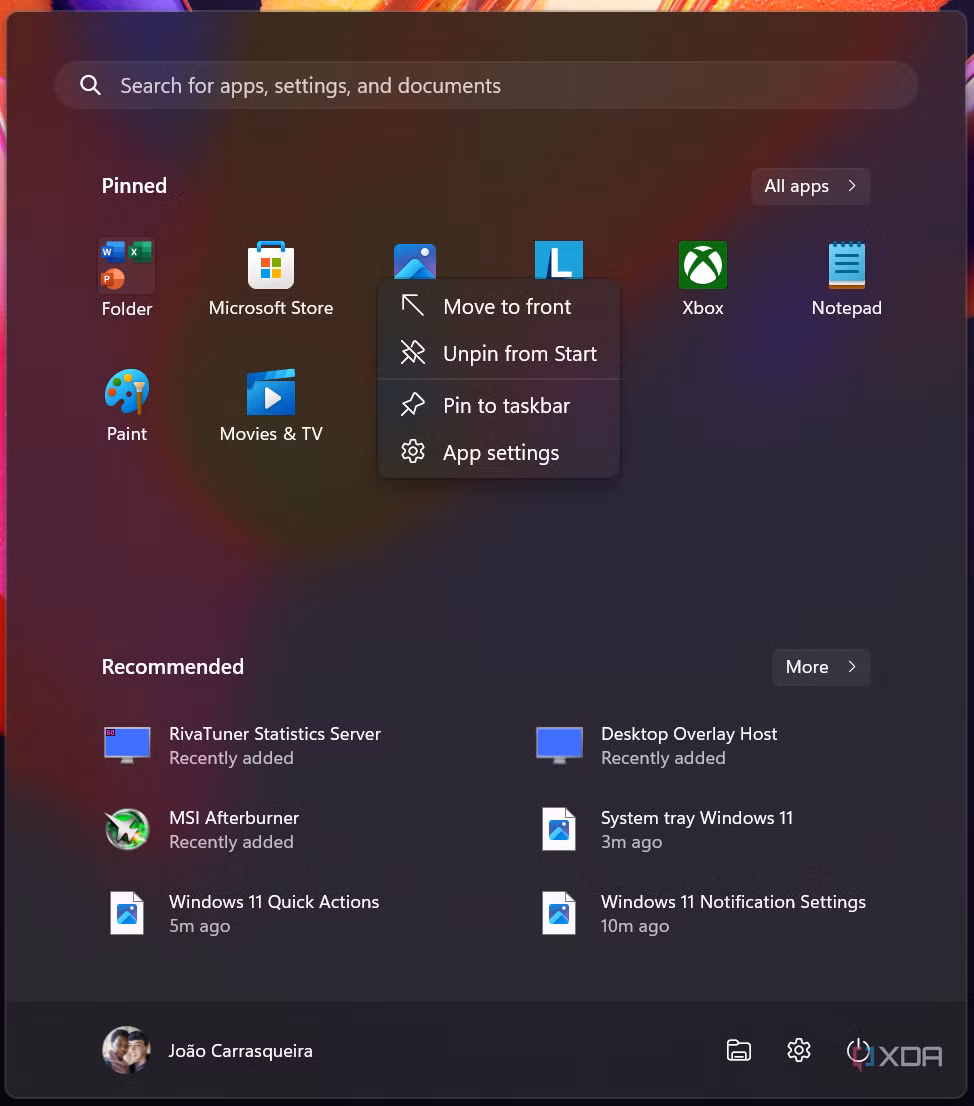Viewport: 974px width, 1106px height.
Task: Open the File Explorer icon near profile
Action: (x=738, y=1050)
